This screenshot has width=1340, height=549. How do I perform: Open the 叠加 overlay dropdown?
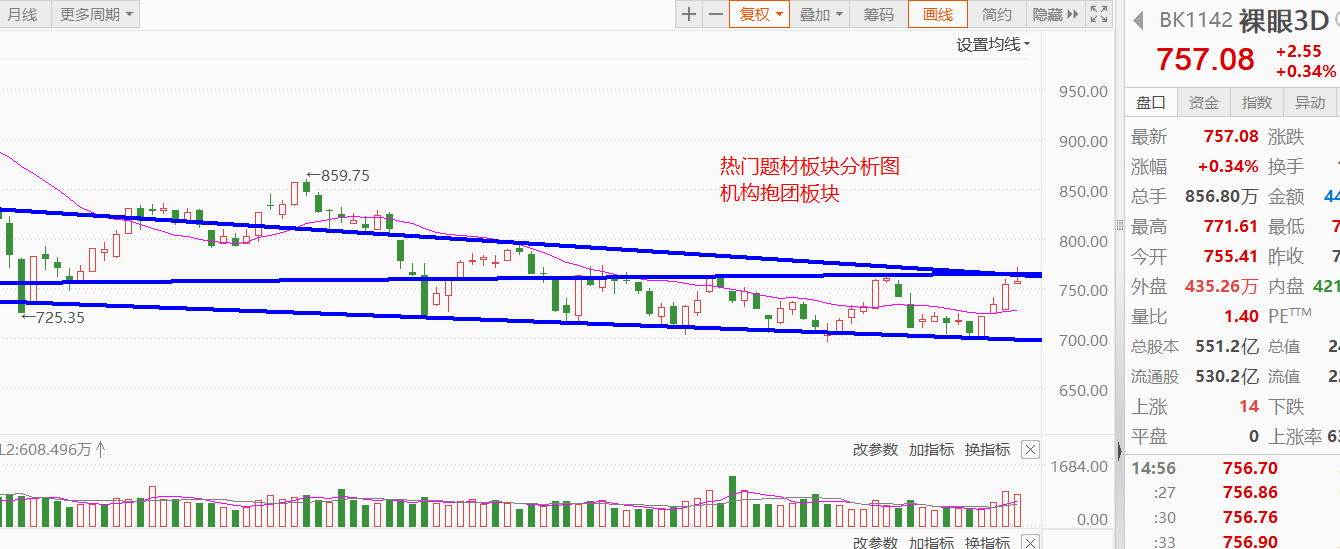pos(822,14)
